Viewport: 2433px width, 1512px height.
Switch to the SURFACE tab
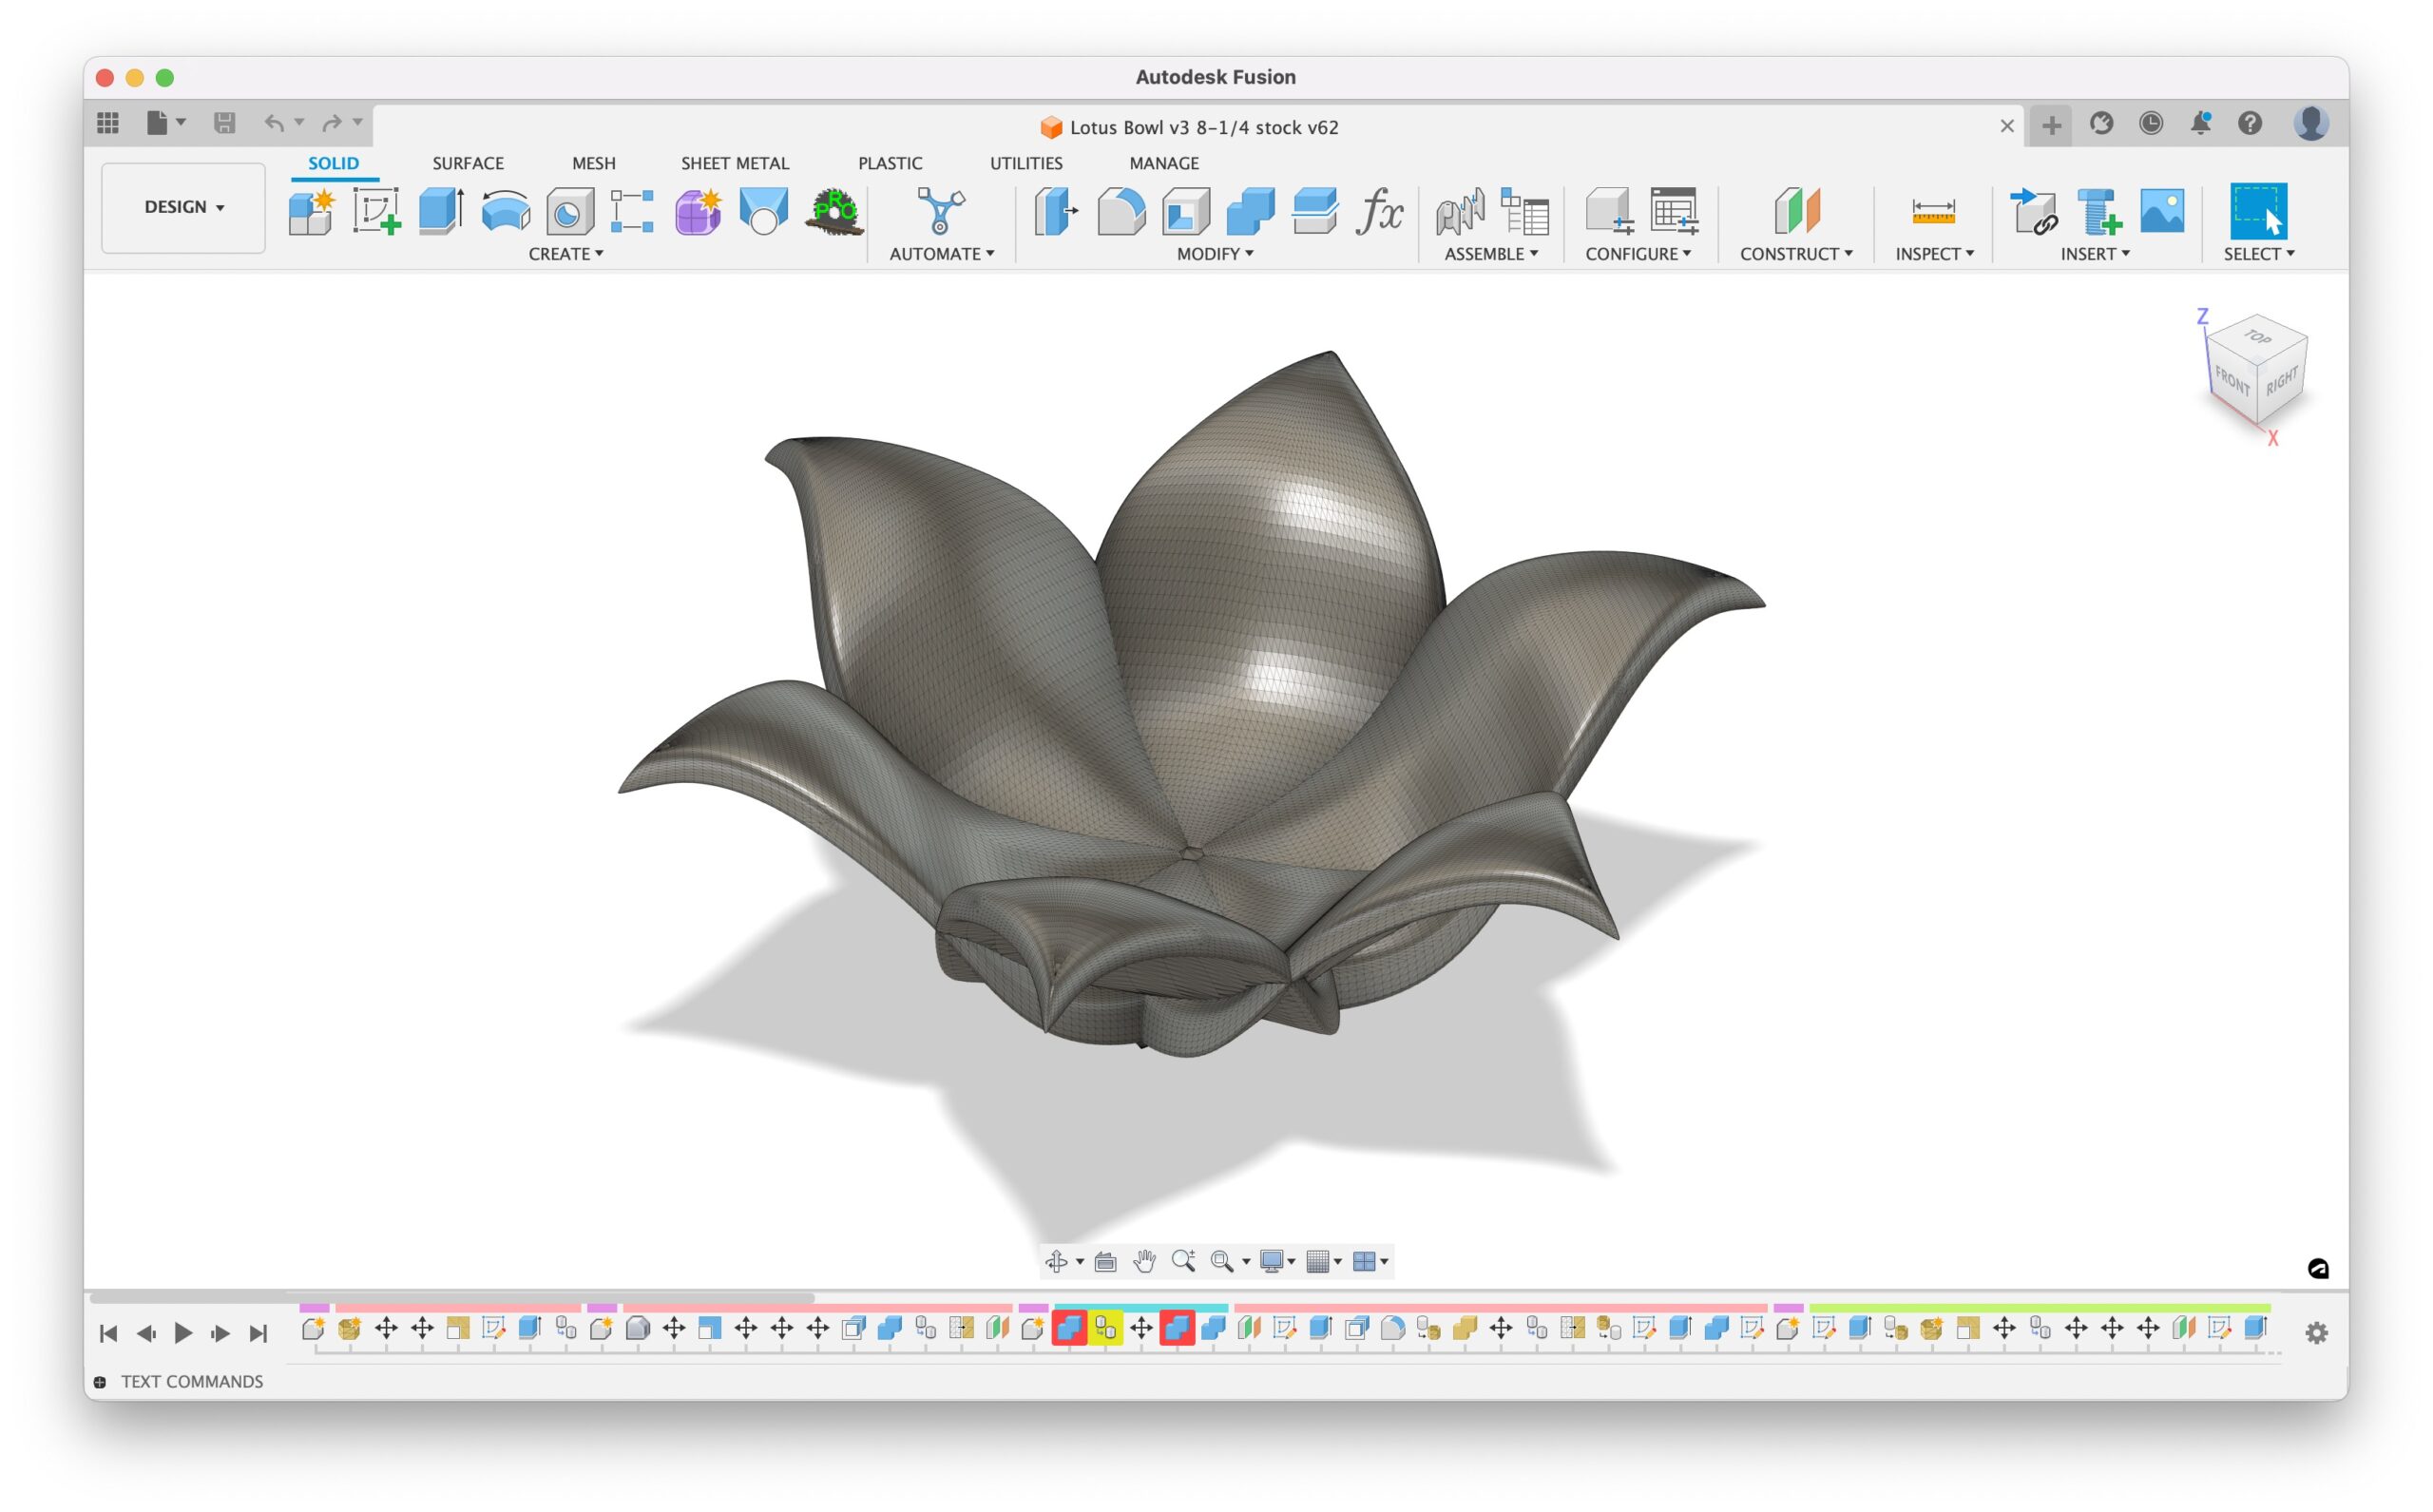468,163
